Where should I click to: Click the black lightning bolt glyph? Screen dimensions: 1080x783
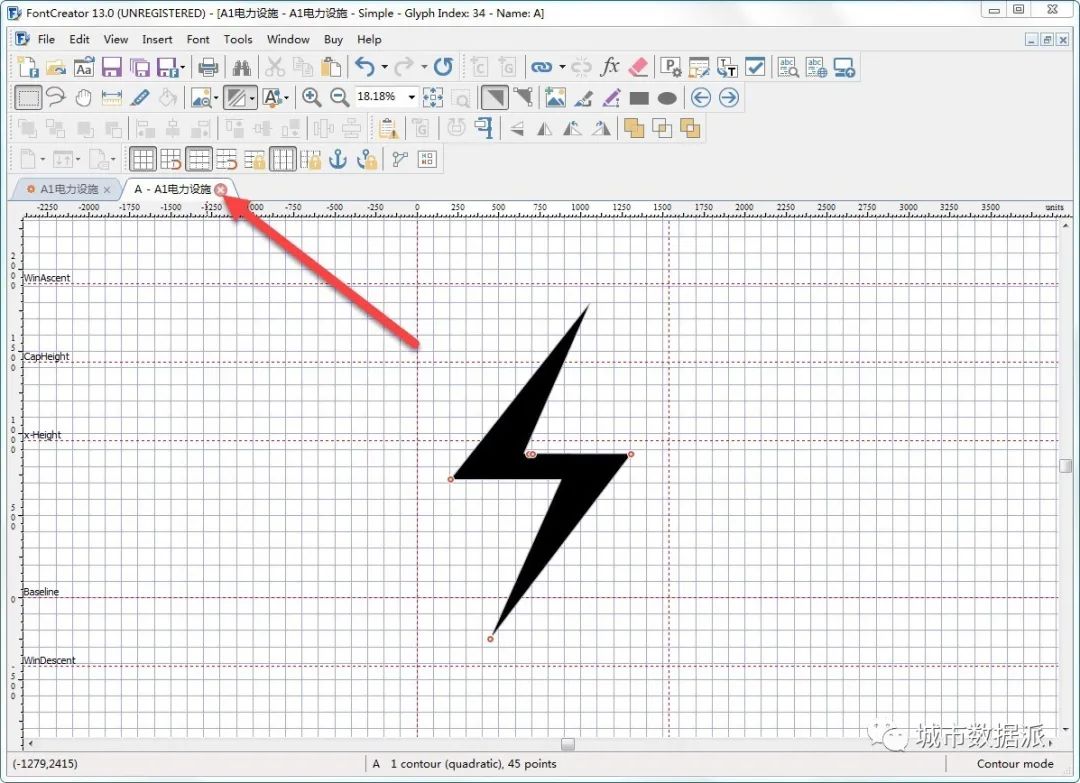point(541,471)
